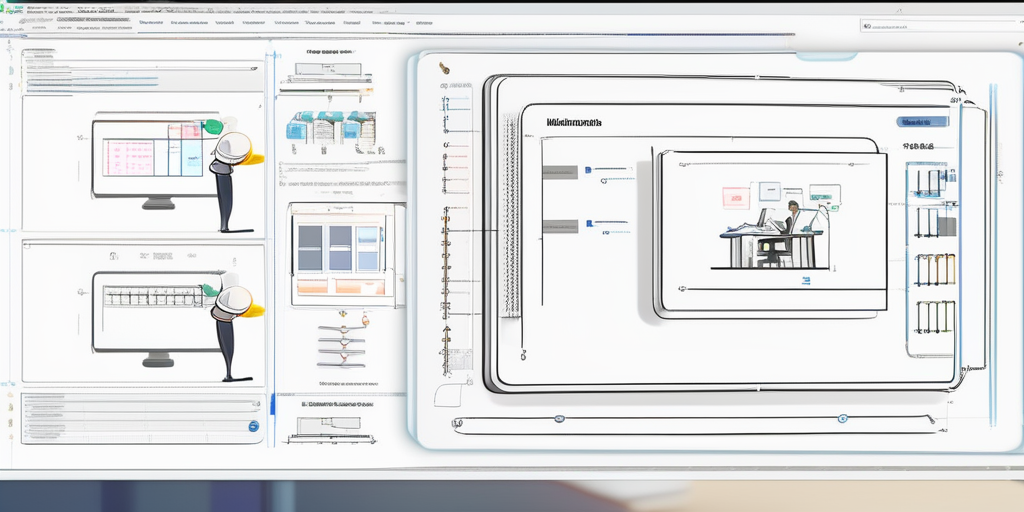Click the lower small blue square icon
1024x512 pixels.
click(x=588, y=223)
